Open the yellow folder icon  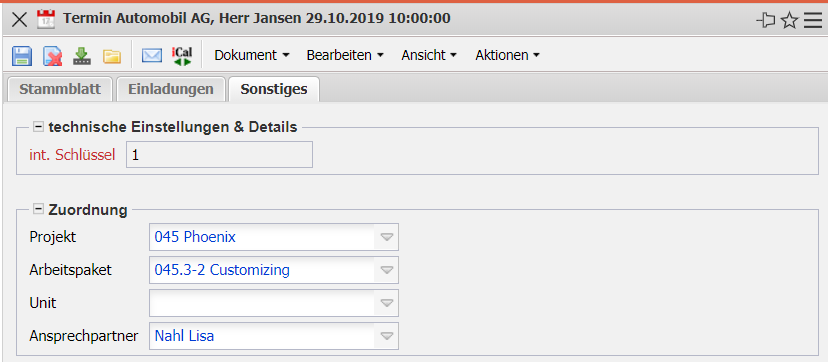click(x=111, y=56)
